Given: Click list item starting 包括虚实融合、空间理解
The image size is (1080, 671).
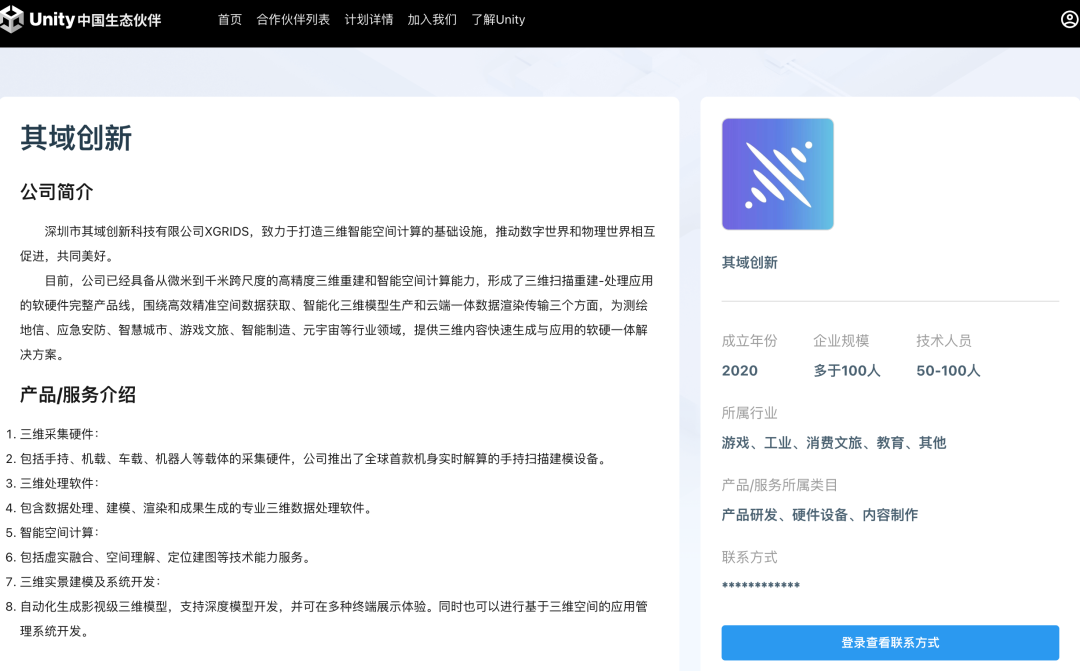Looking at the screenshot, I should click(x=167, y=557).
